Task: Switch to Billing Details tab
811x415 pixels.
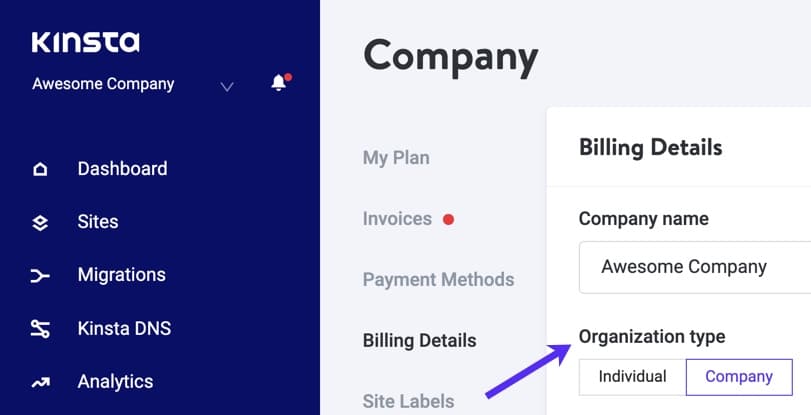Action: tap(419, 340)
